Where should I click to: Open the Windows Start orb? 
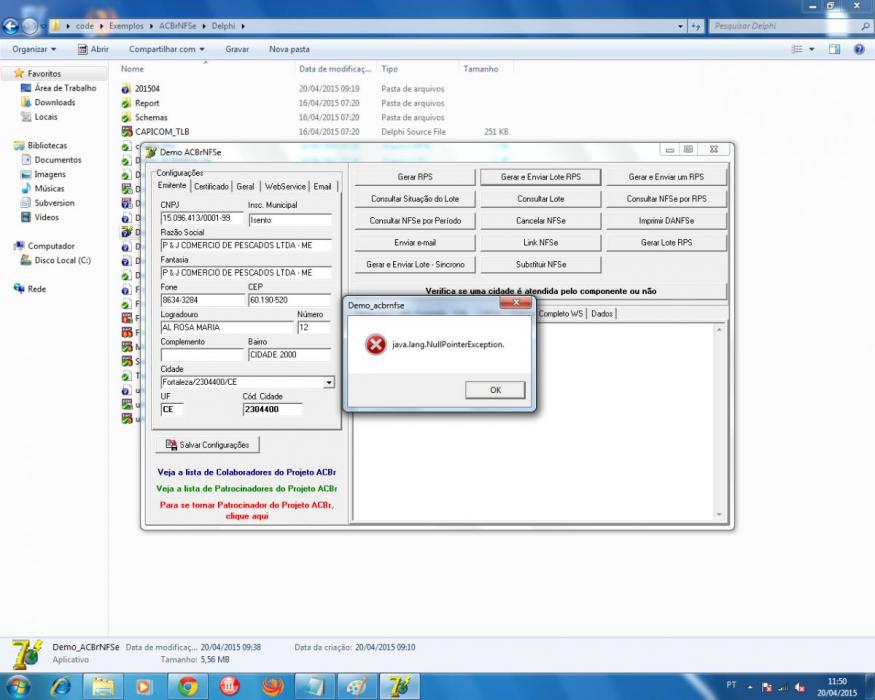coord(18,686)
